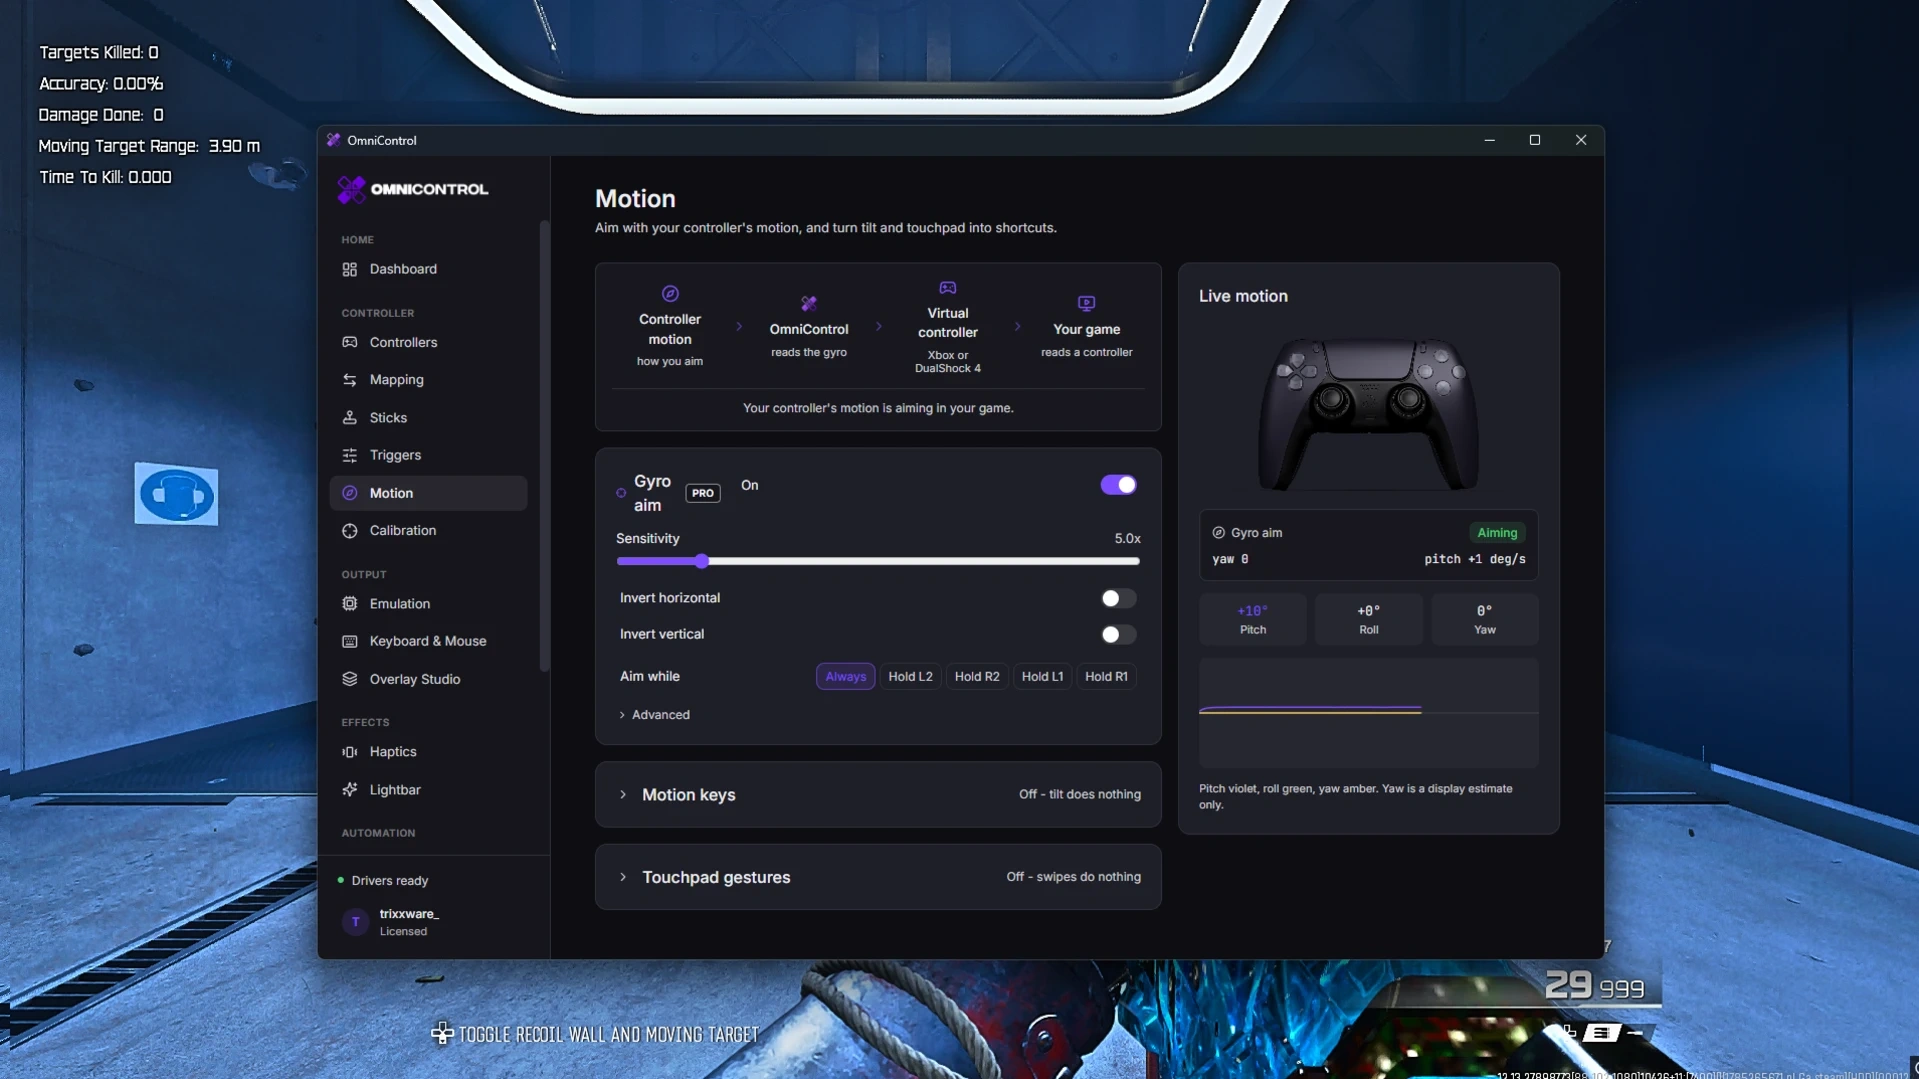The width and height of the screenshot is (1919, 1079).
Task: Click the sidebar scrollbar
Action: point(544,445)
